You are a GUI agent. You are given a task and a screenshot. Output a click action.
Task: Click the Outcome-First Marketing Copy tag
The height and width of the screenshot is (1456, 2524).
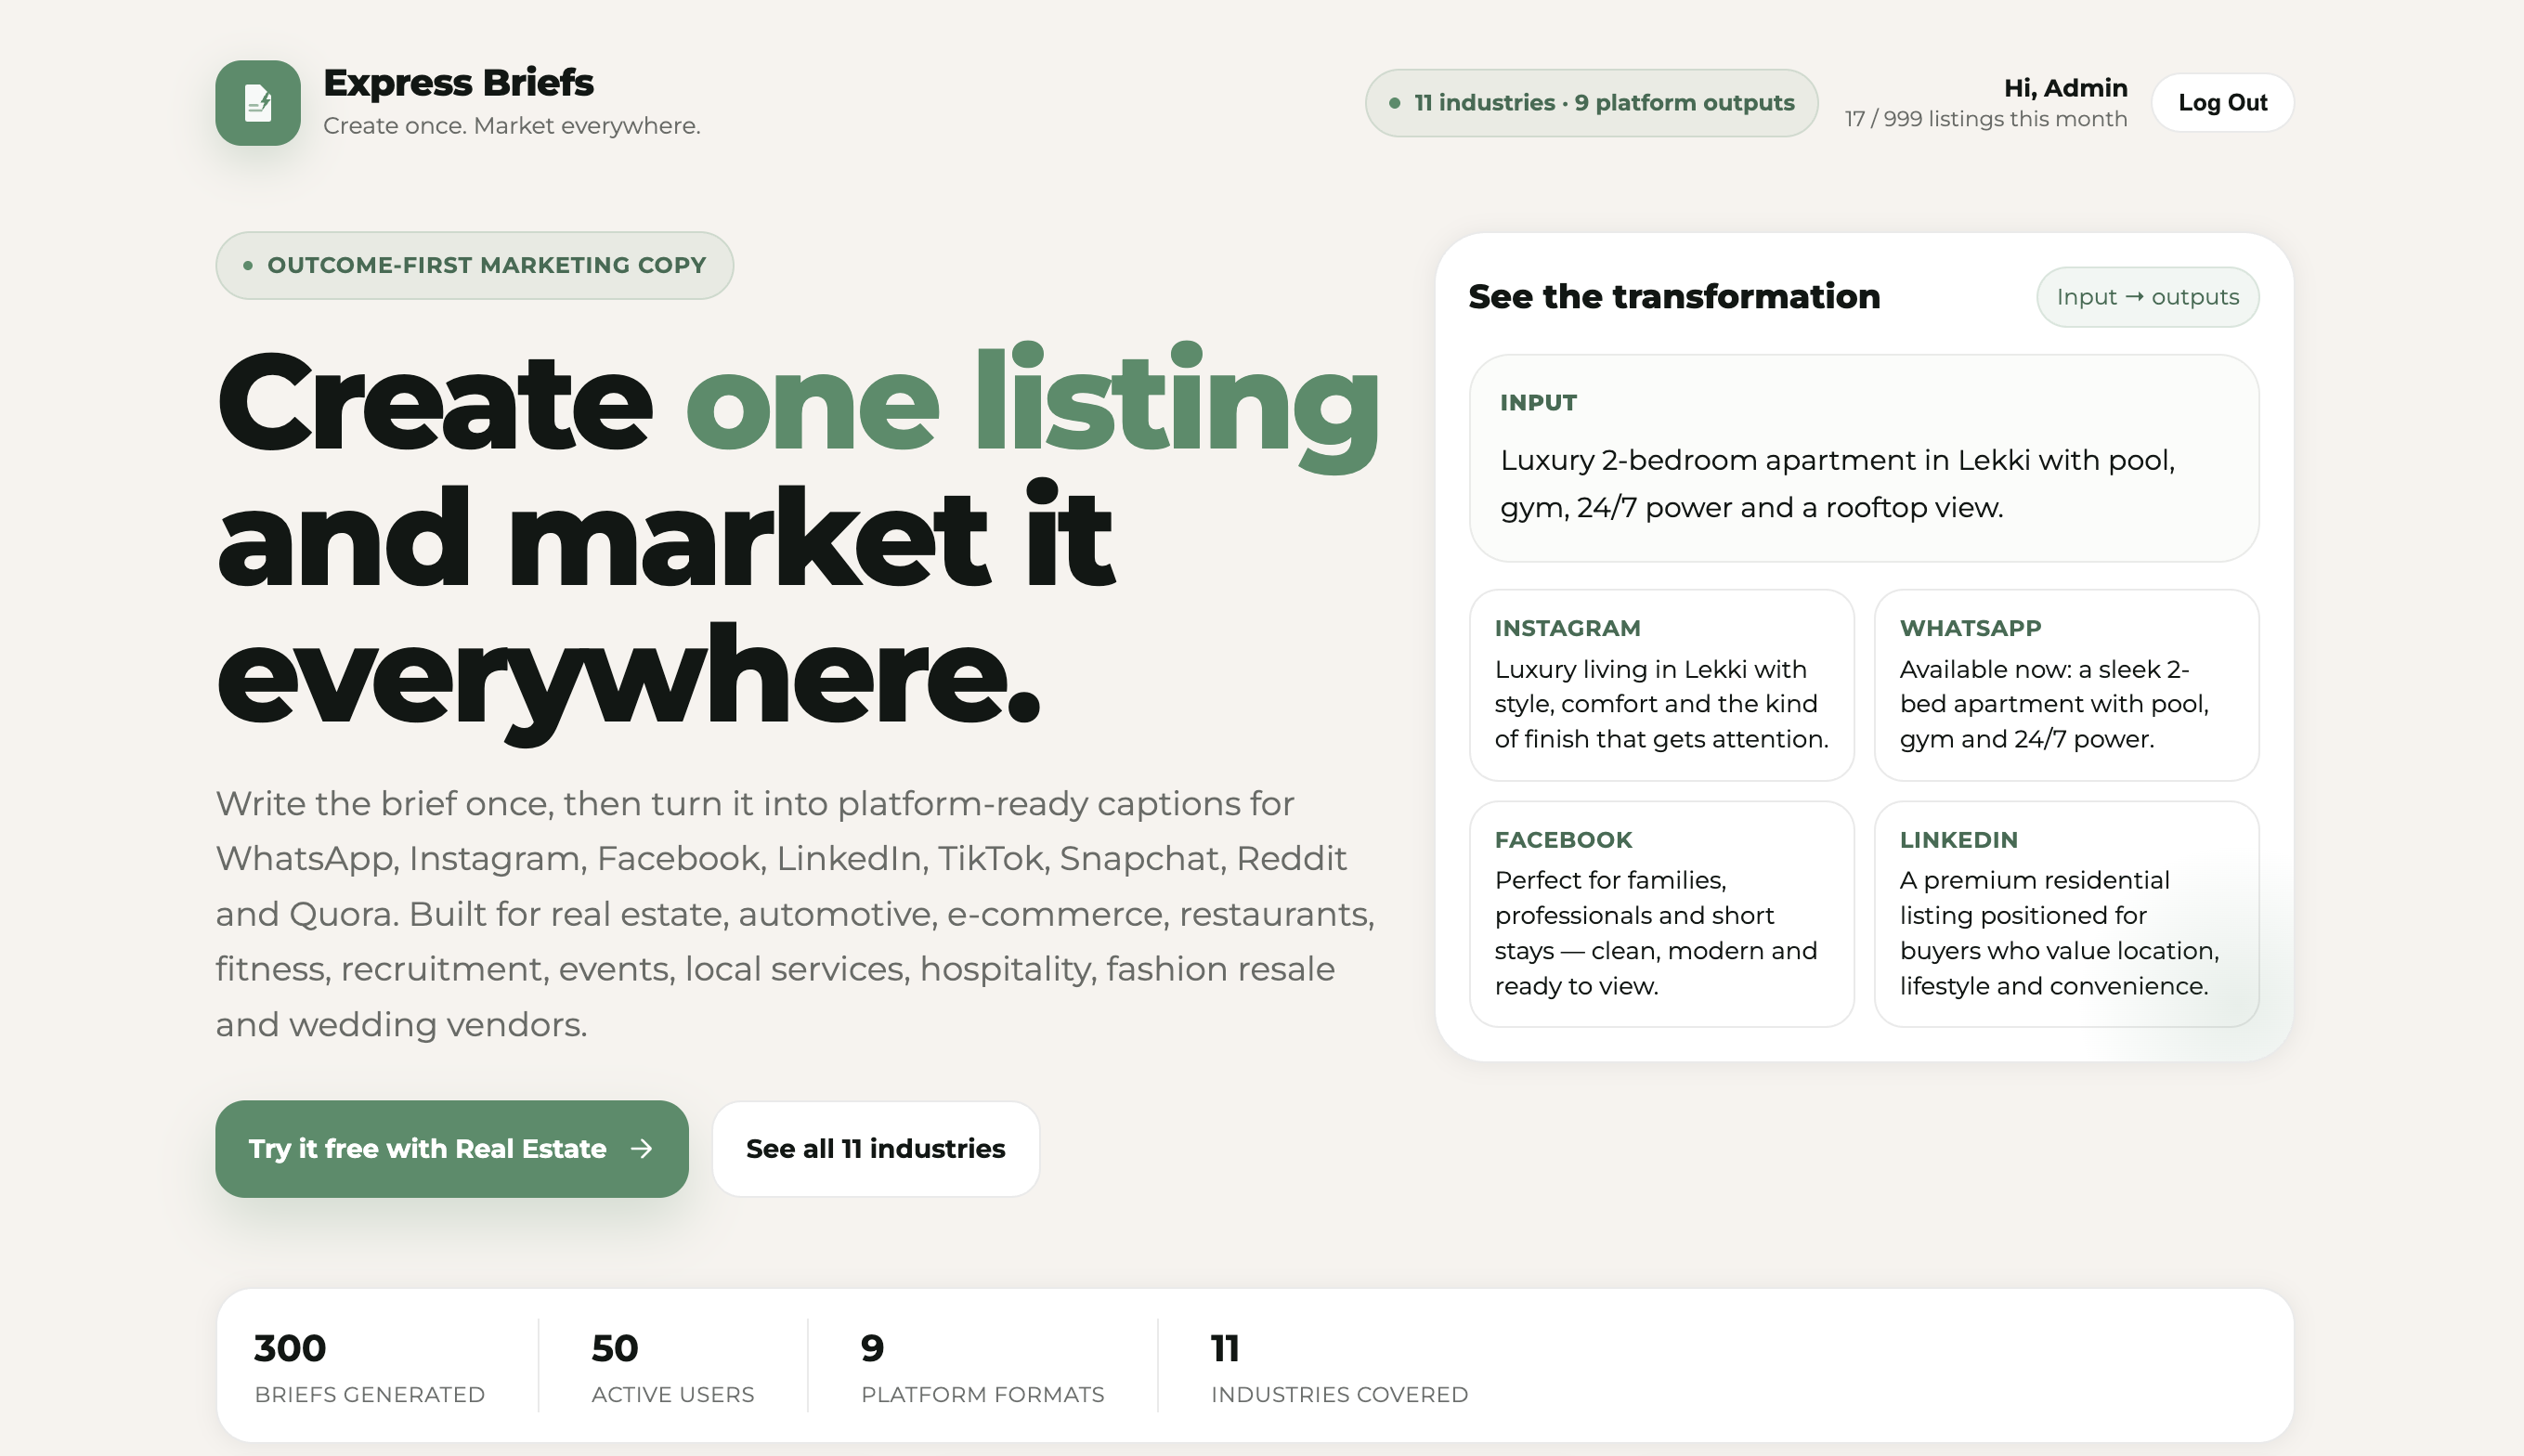coord(474,265)
